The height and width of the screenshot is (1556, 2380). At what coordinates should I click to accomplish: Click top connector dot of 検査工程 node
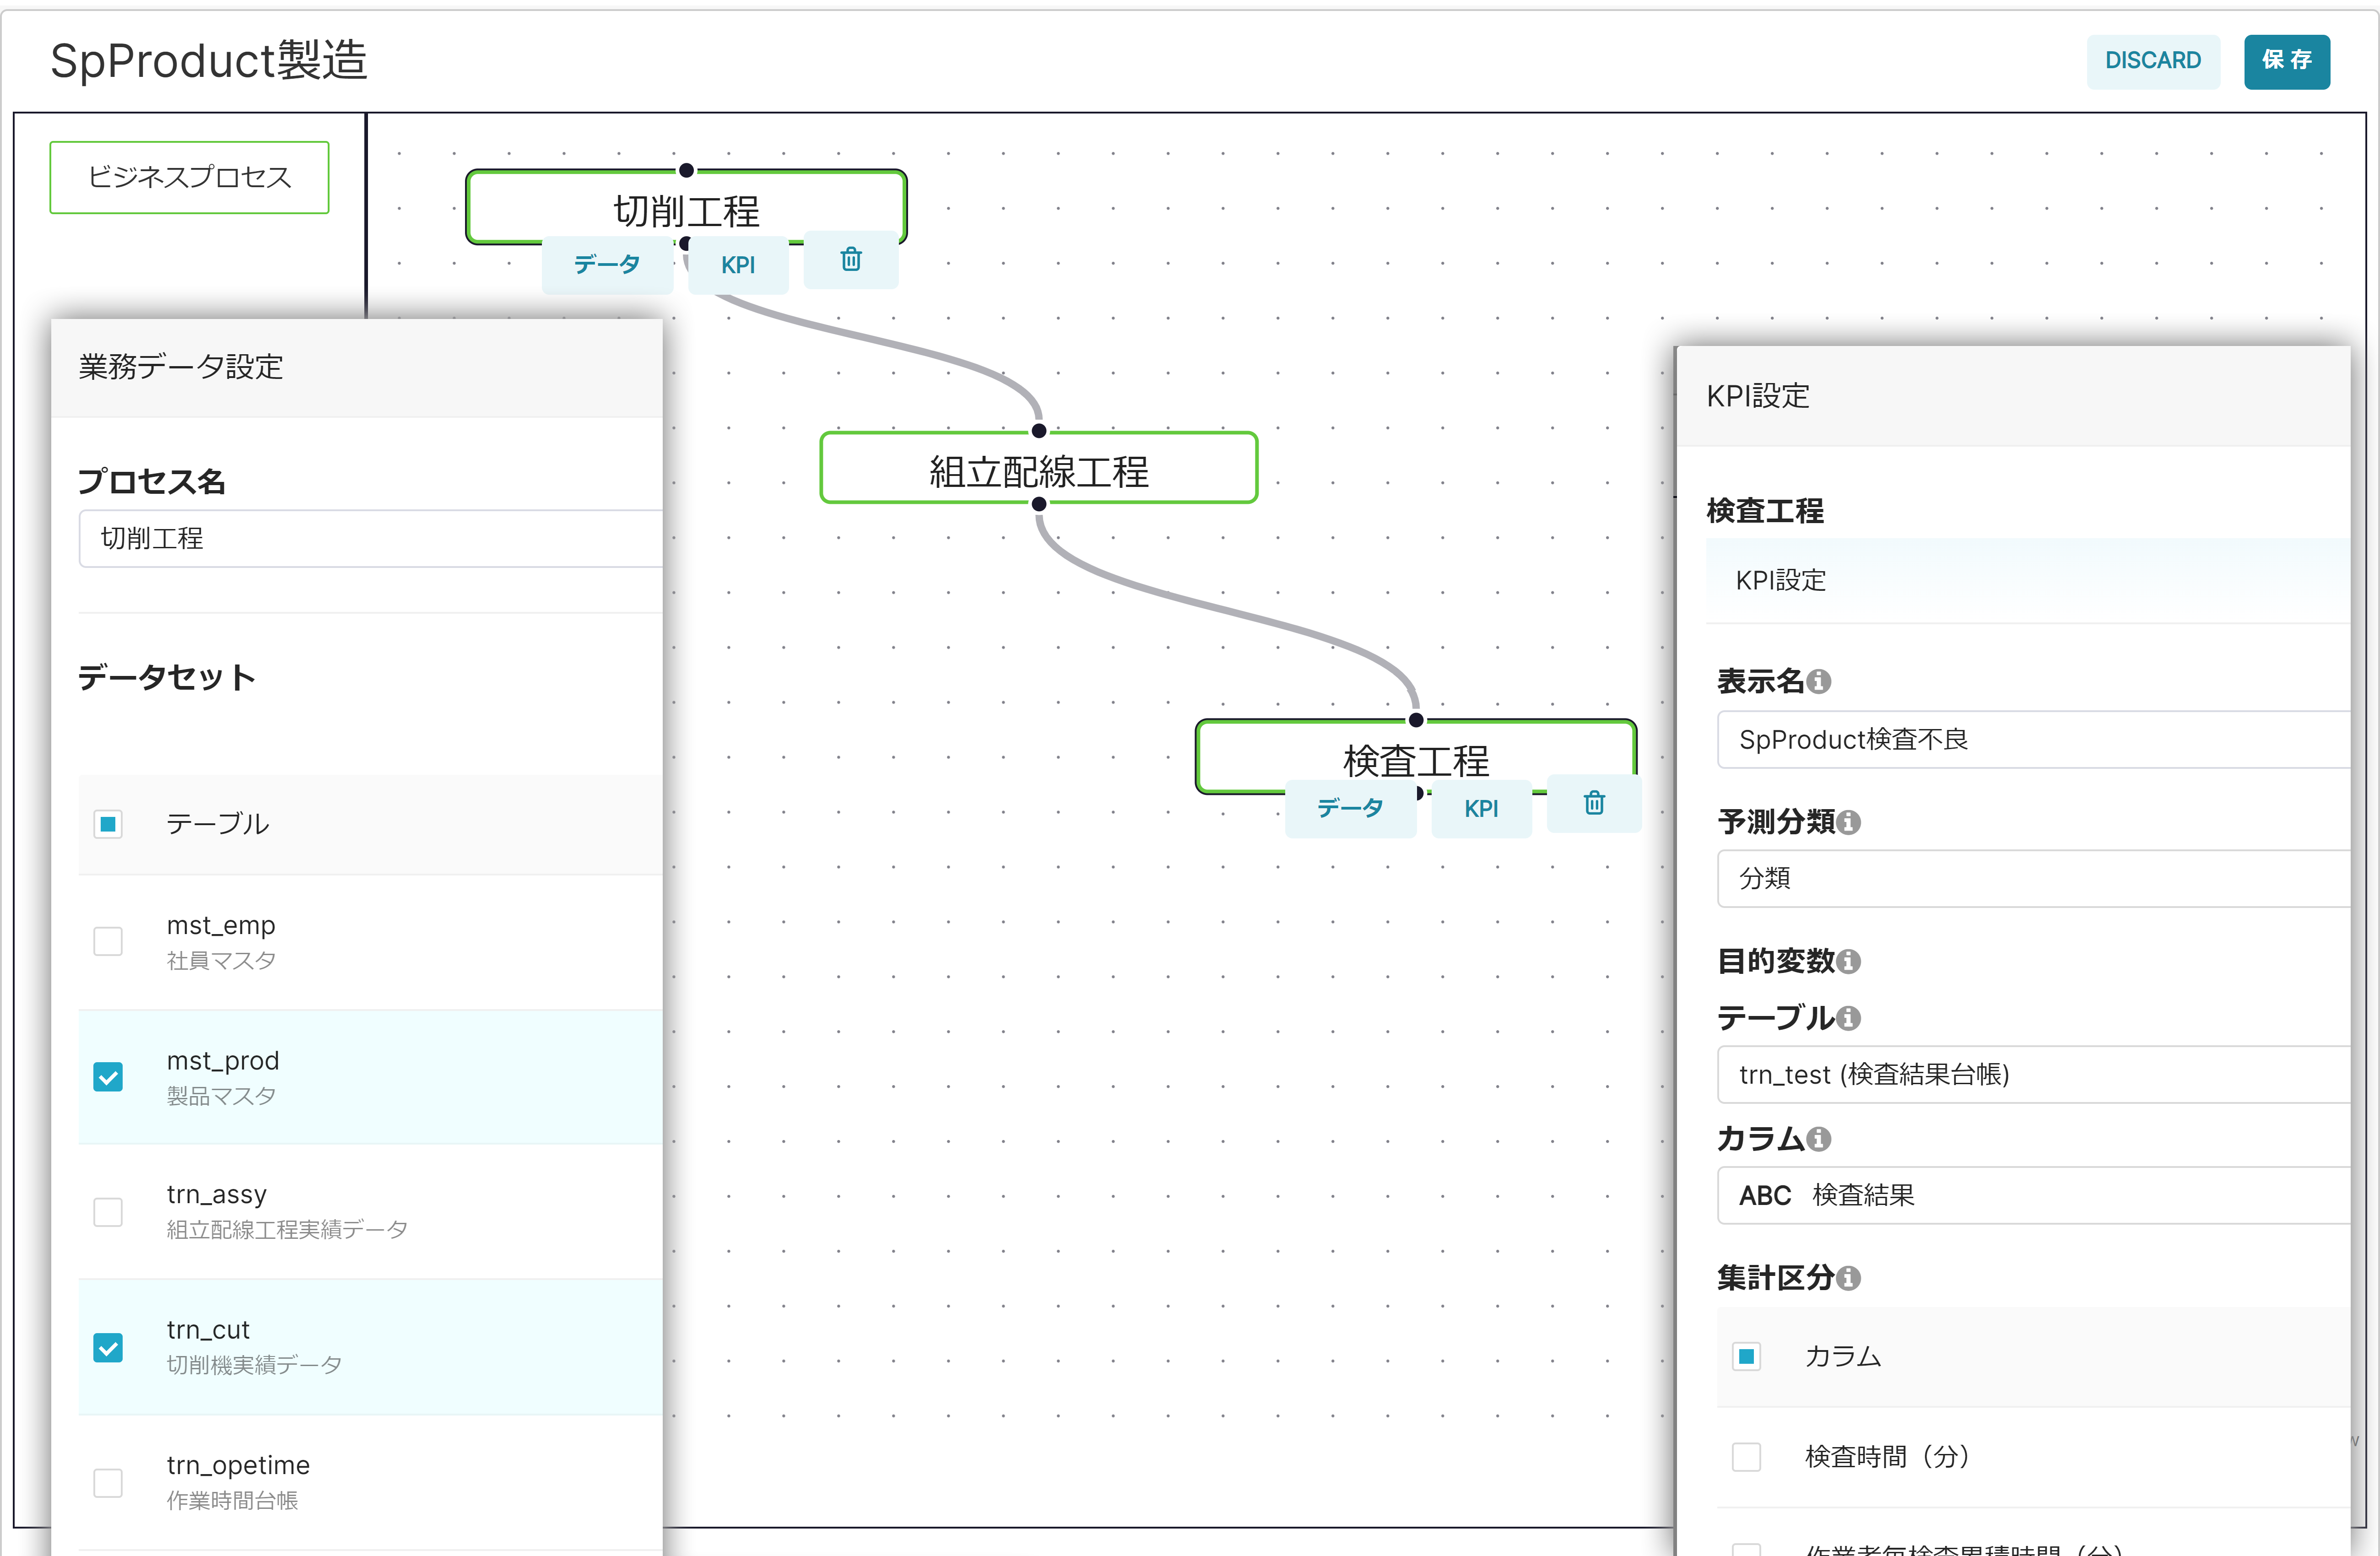[1416, 720]
